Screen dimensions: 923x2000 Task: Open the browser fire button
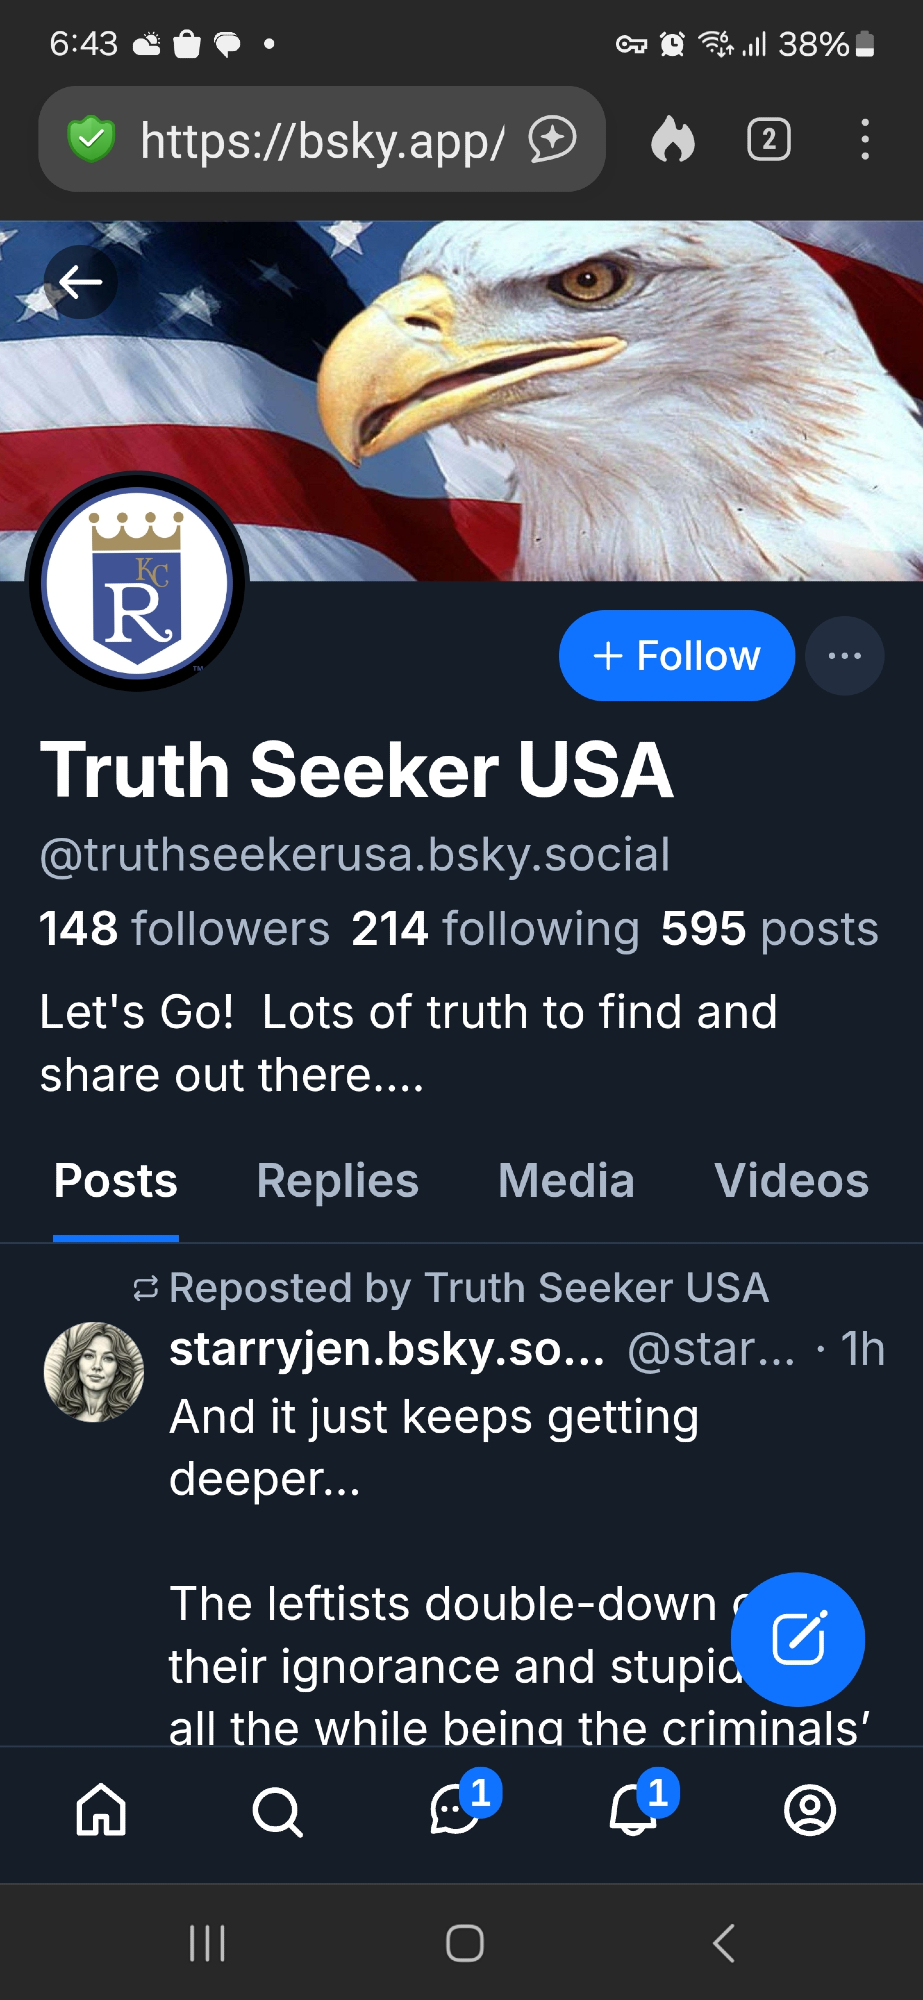[x=672, y=140]
